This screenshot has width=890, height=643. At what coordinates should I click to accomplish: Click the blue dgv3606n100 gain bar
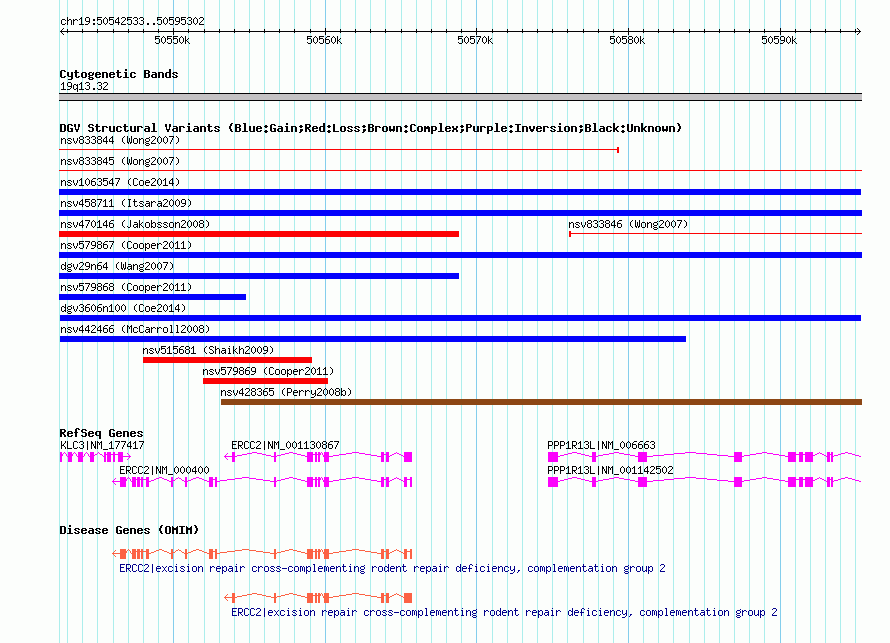(460, 318)
